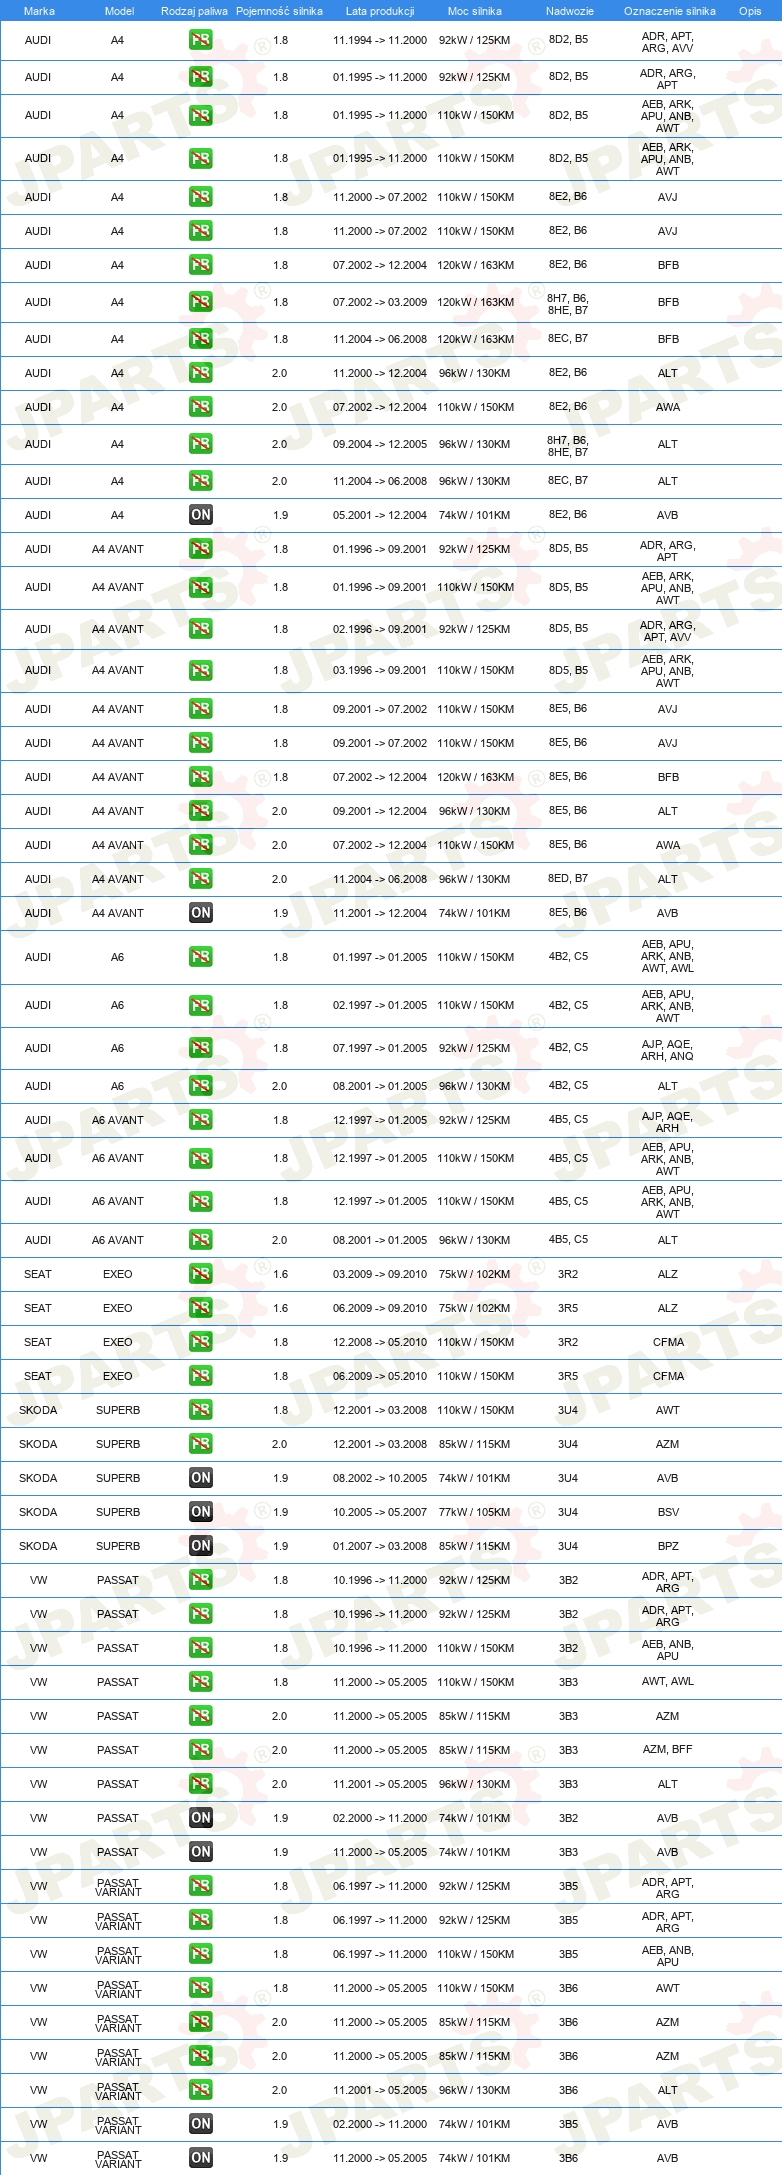Click the 09.2004 -> 12.2005 date cell
The width and height of the screenshot is (782, 2175).
(380, 444)
